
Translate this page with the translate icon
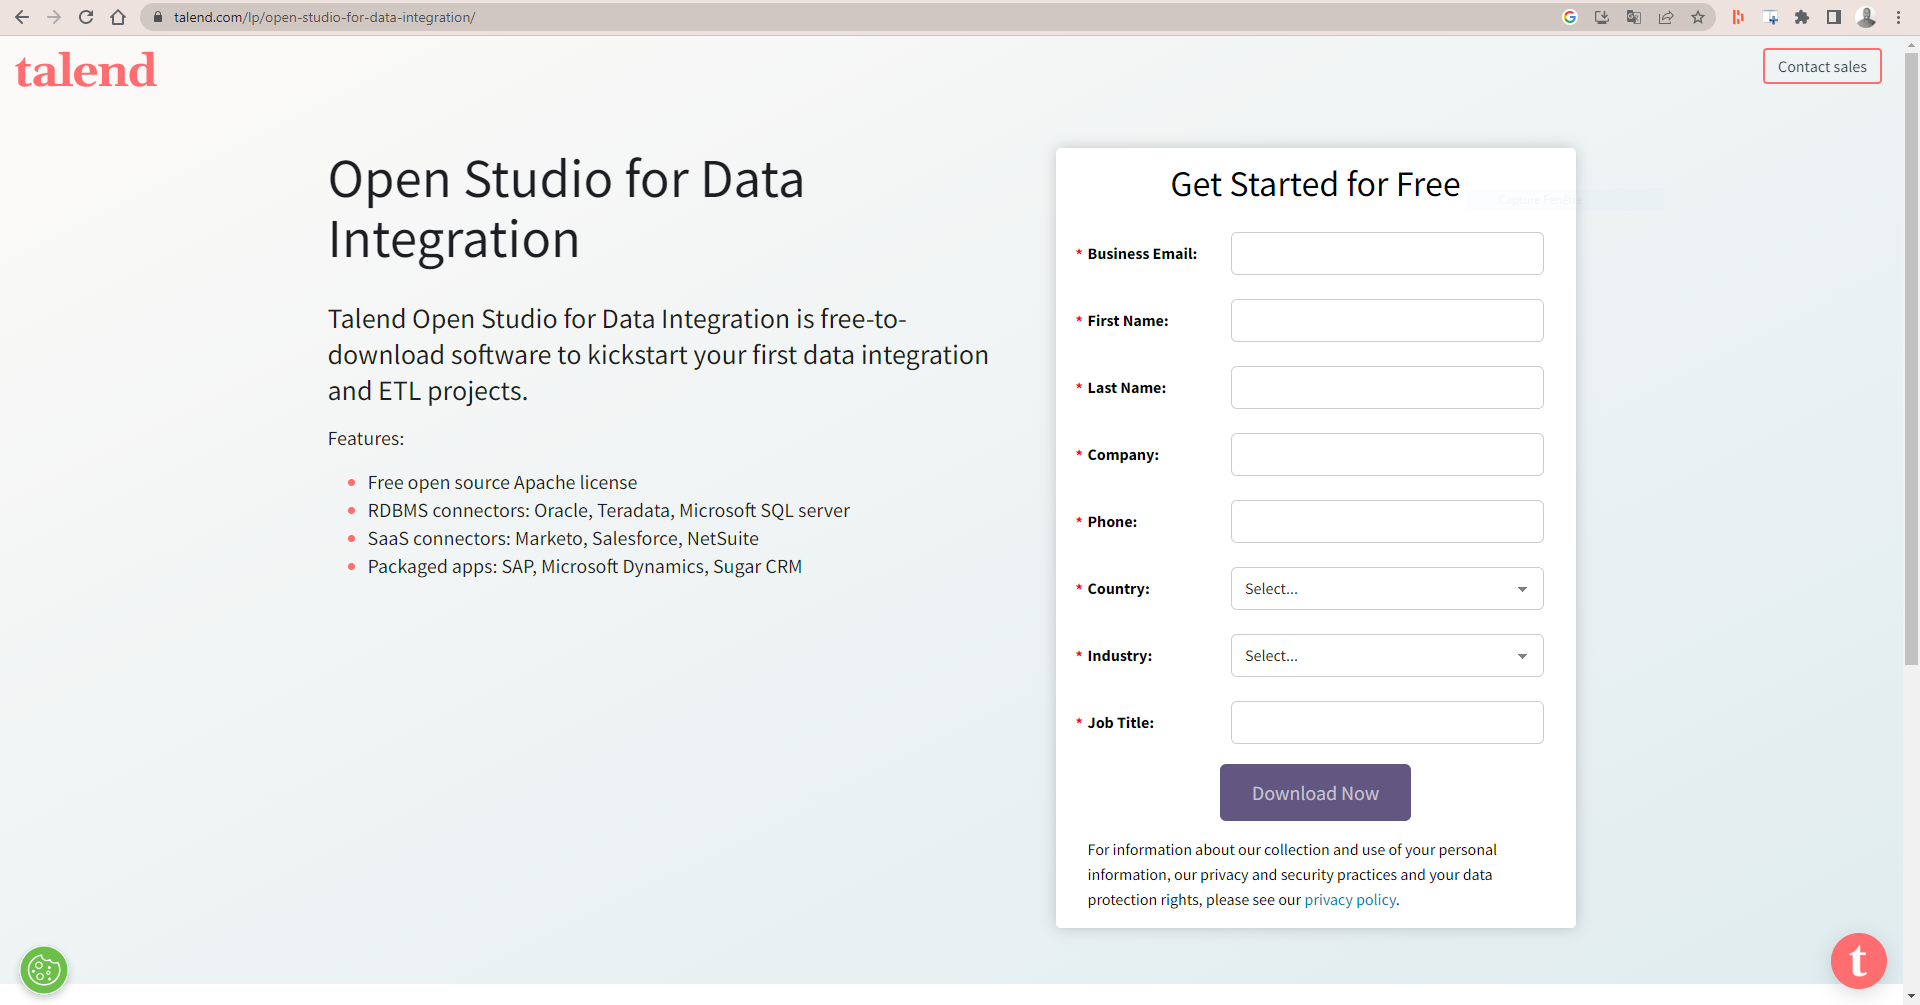pos(1634,17)
